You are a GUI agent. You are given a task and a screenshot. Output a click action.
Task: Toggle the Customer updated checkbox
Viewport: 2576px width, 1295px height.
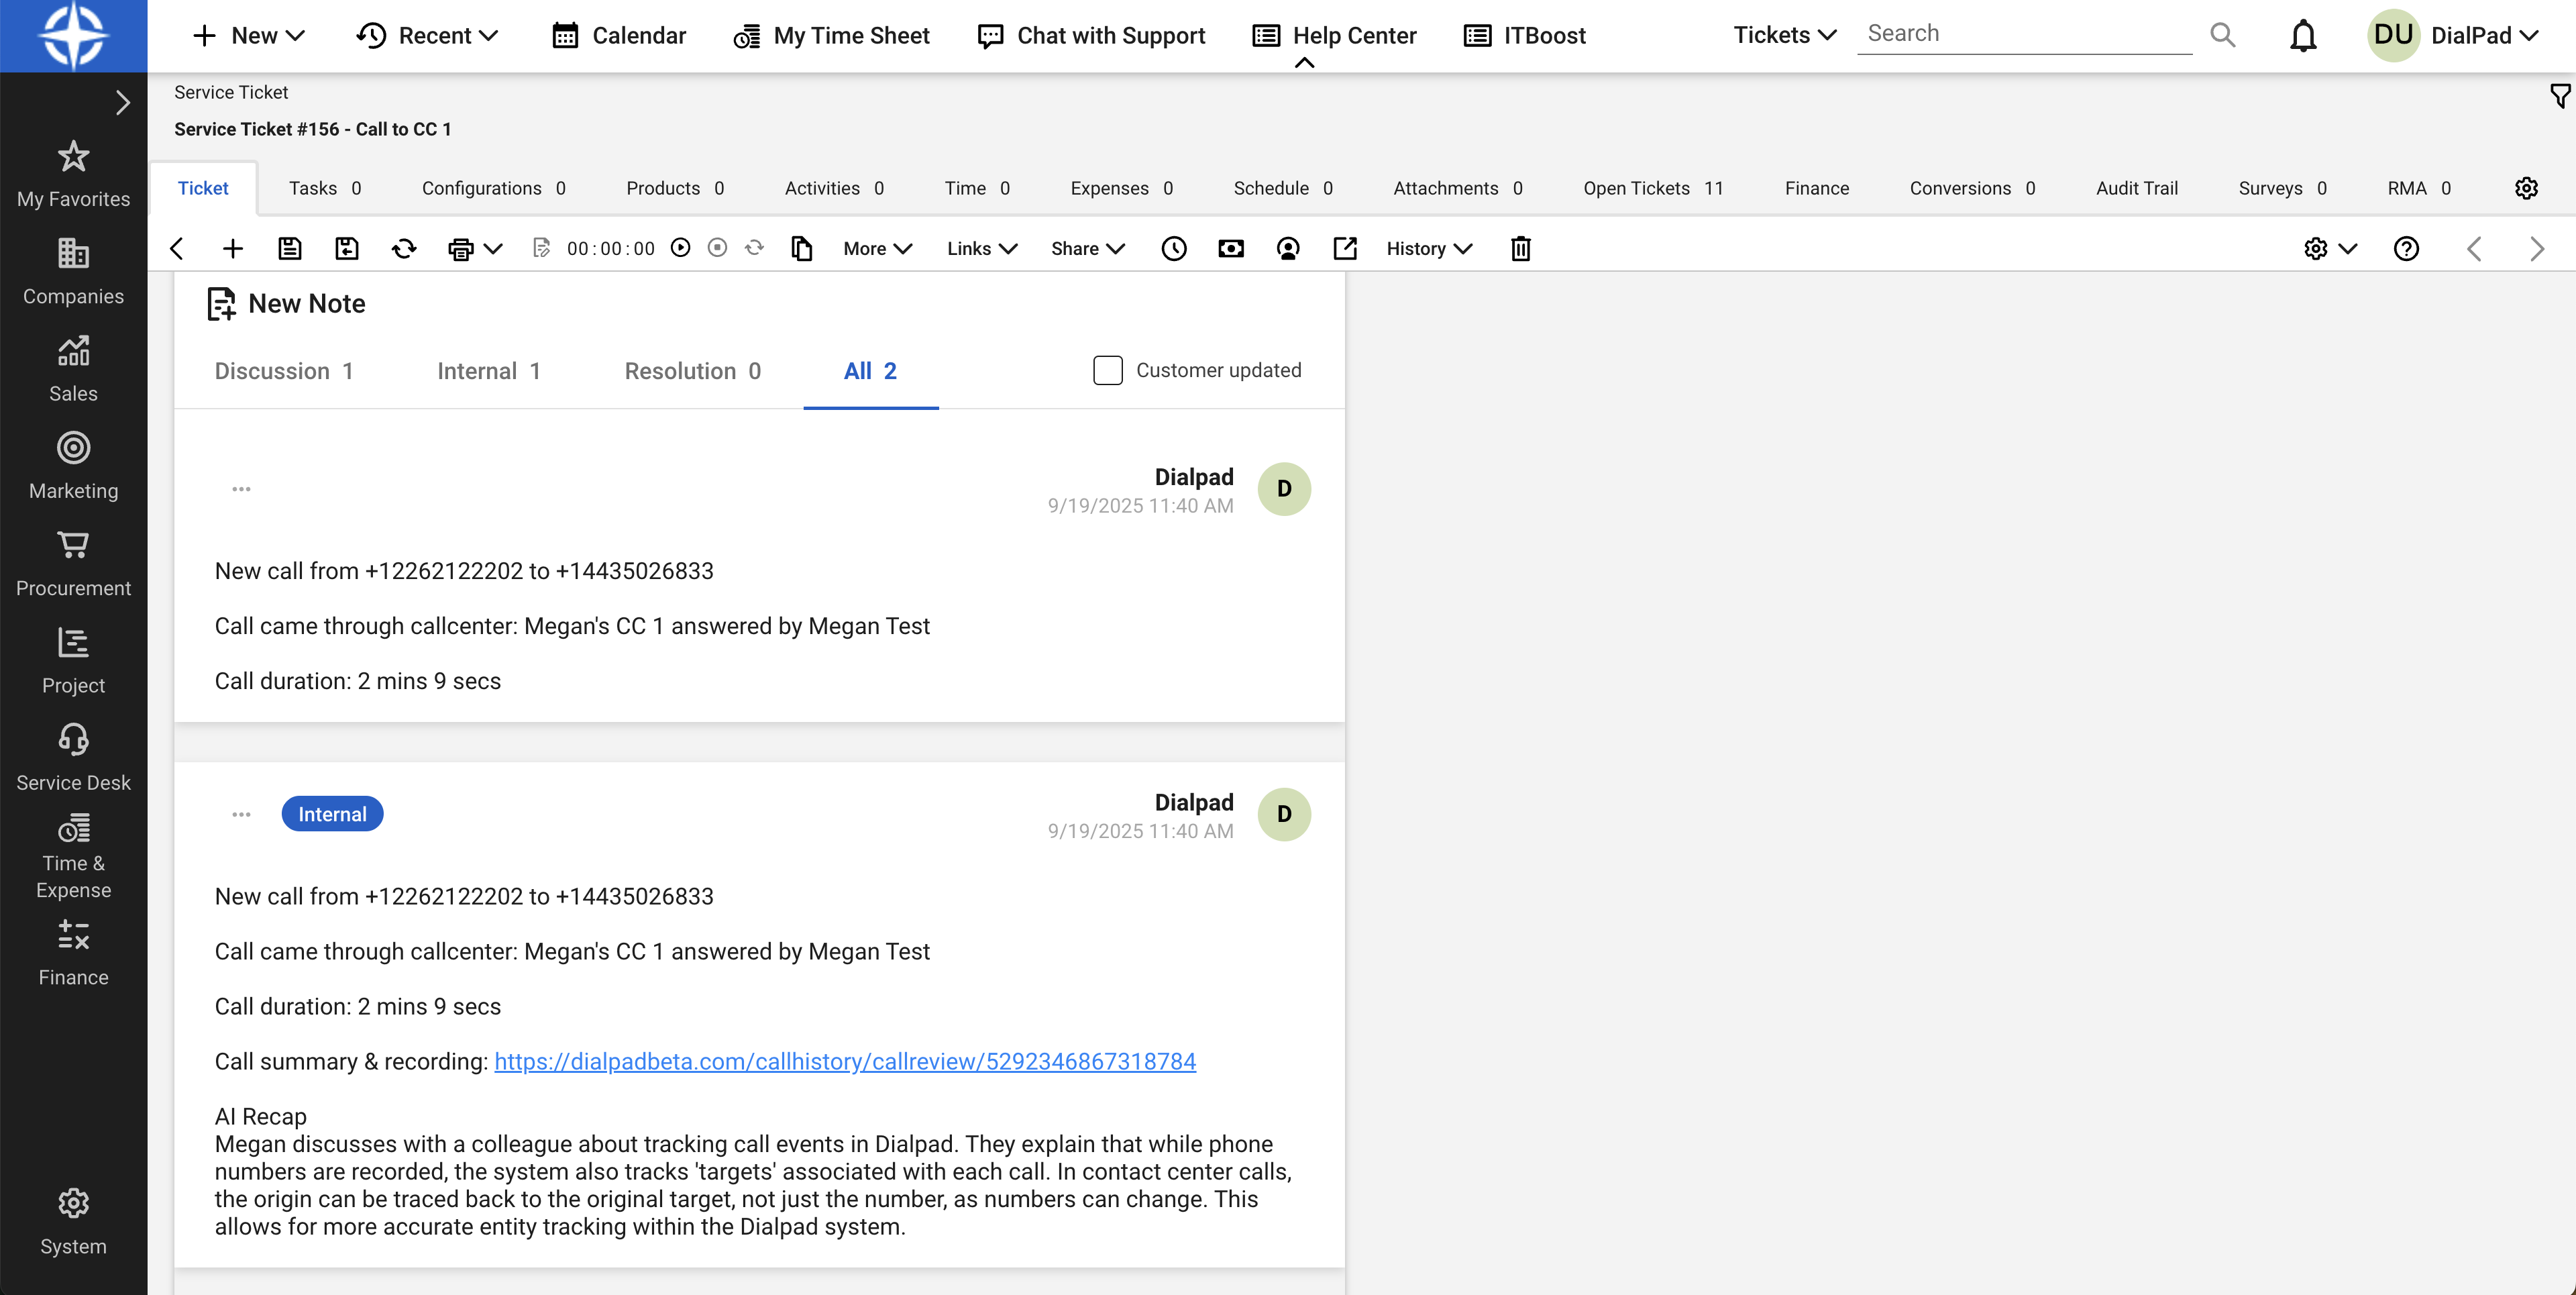tap(1108, 370)
